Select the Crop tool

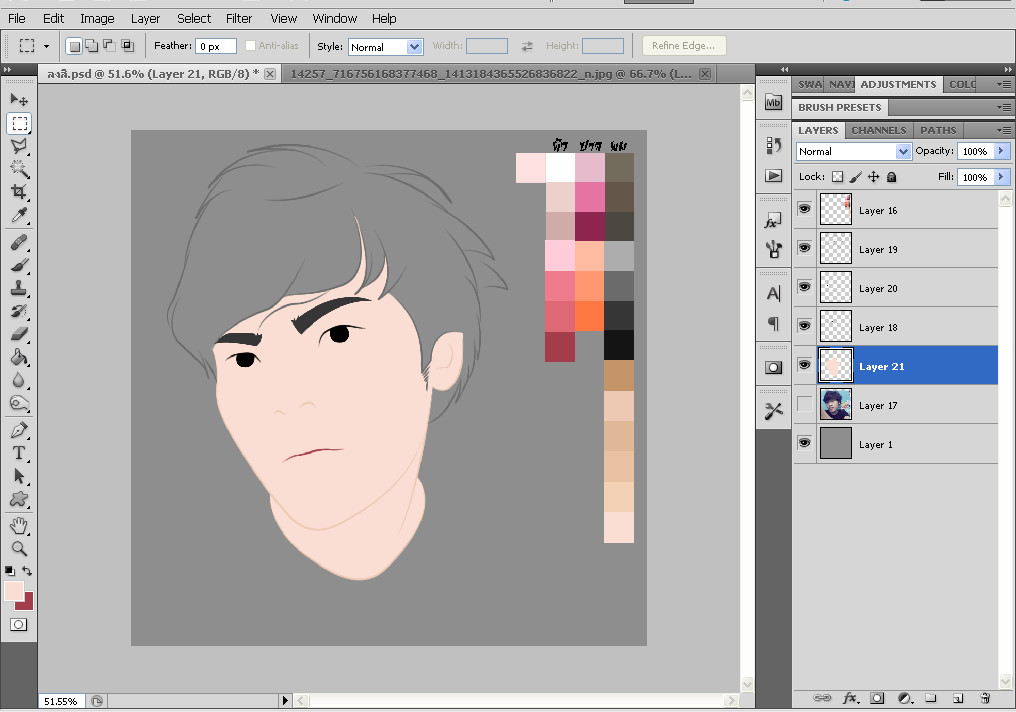click(19, 192)
